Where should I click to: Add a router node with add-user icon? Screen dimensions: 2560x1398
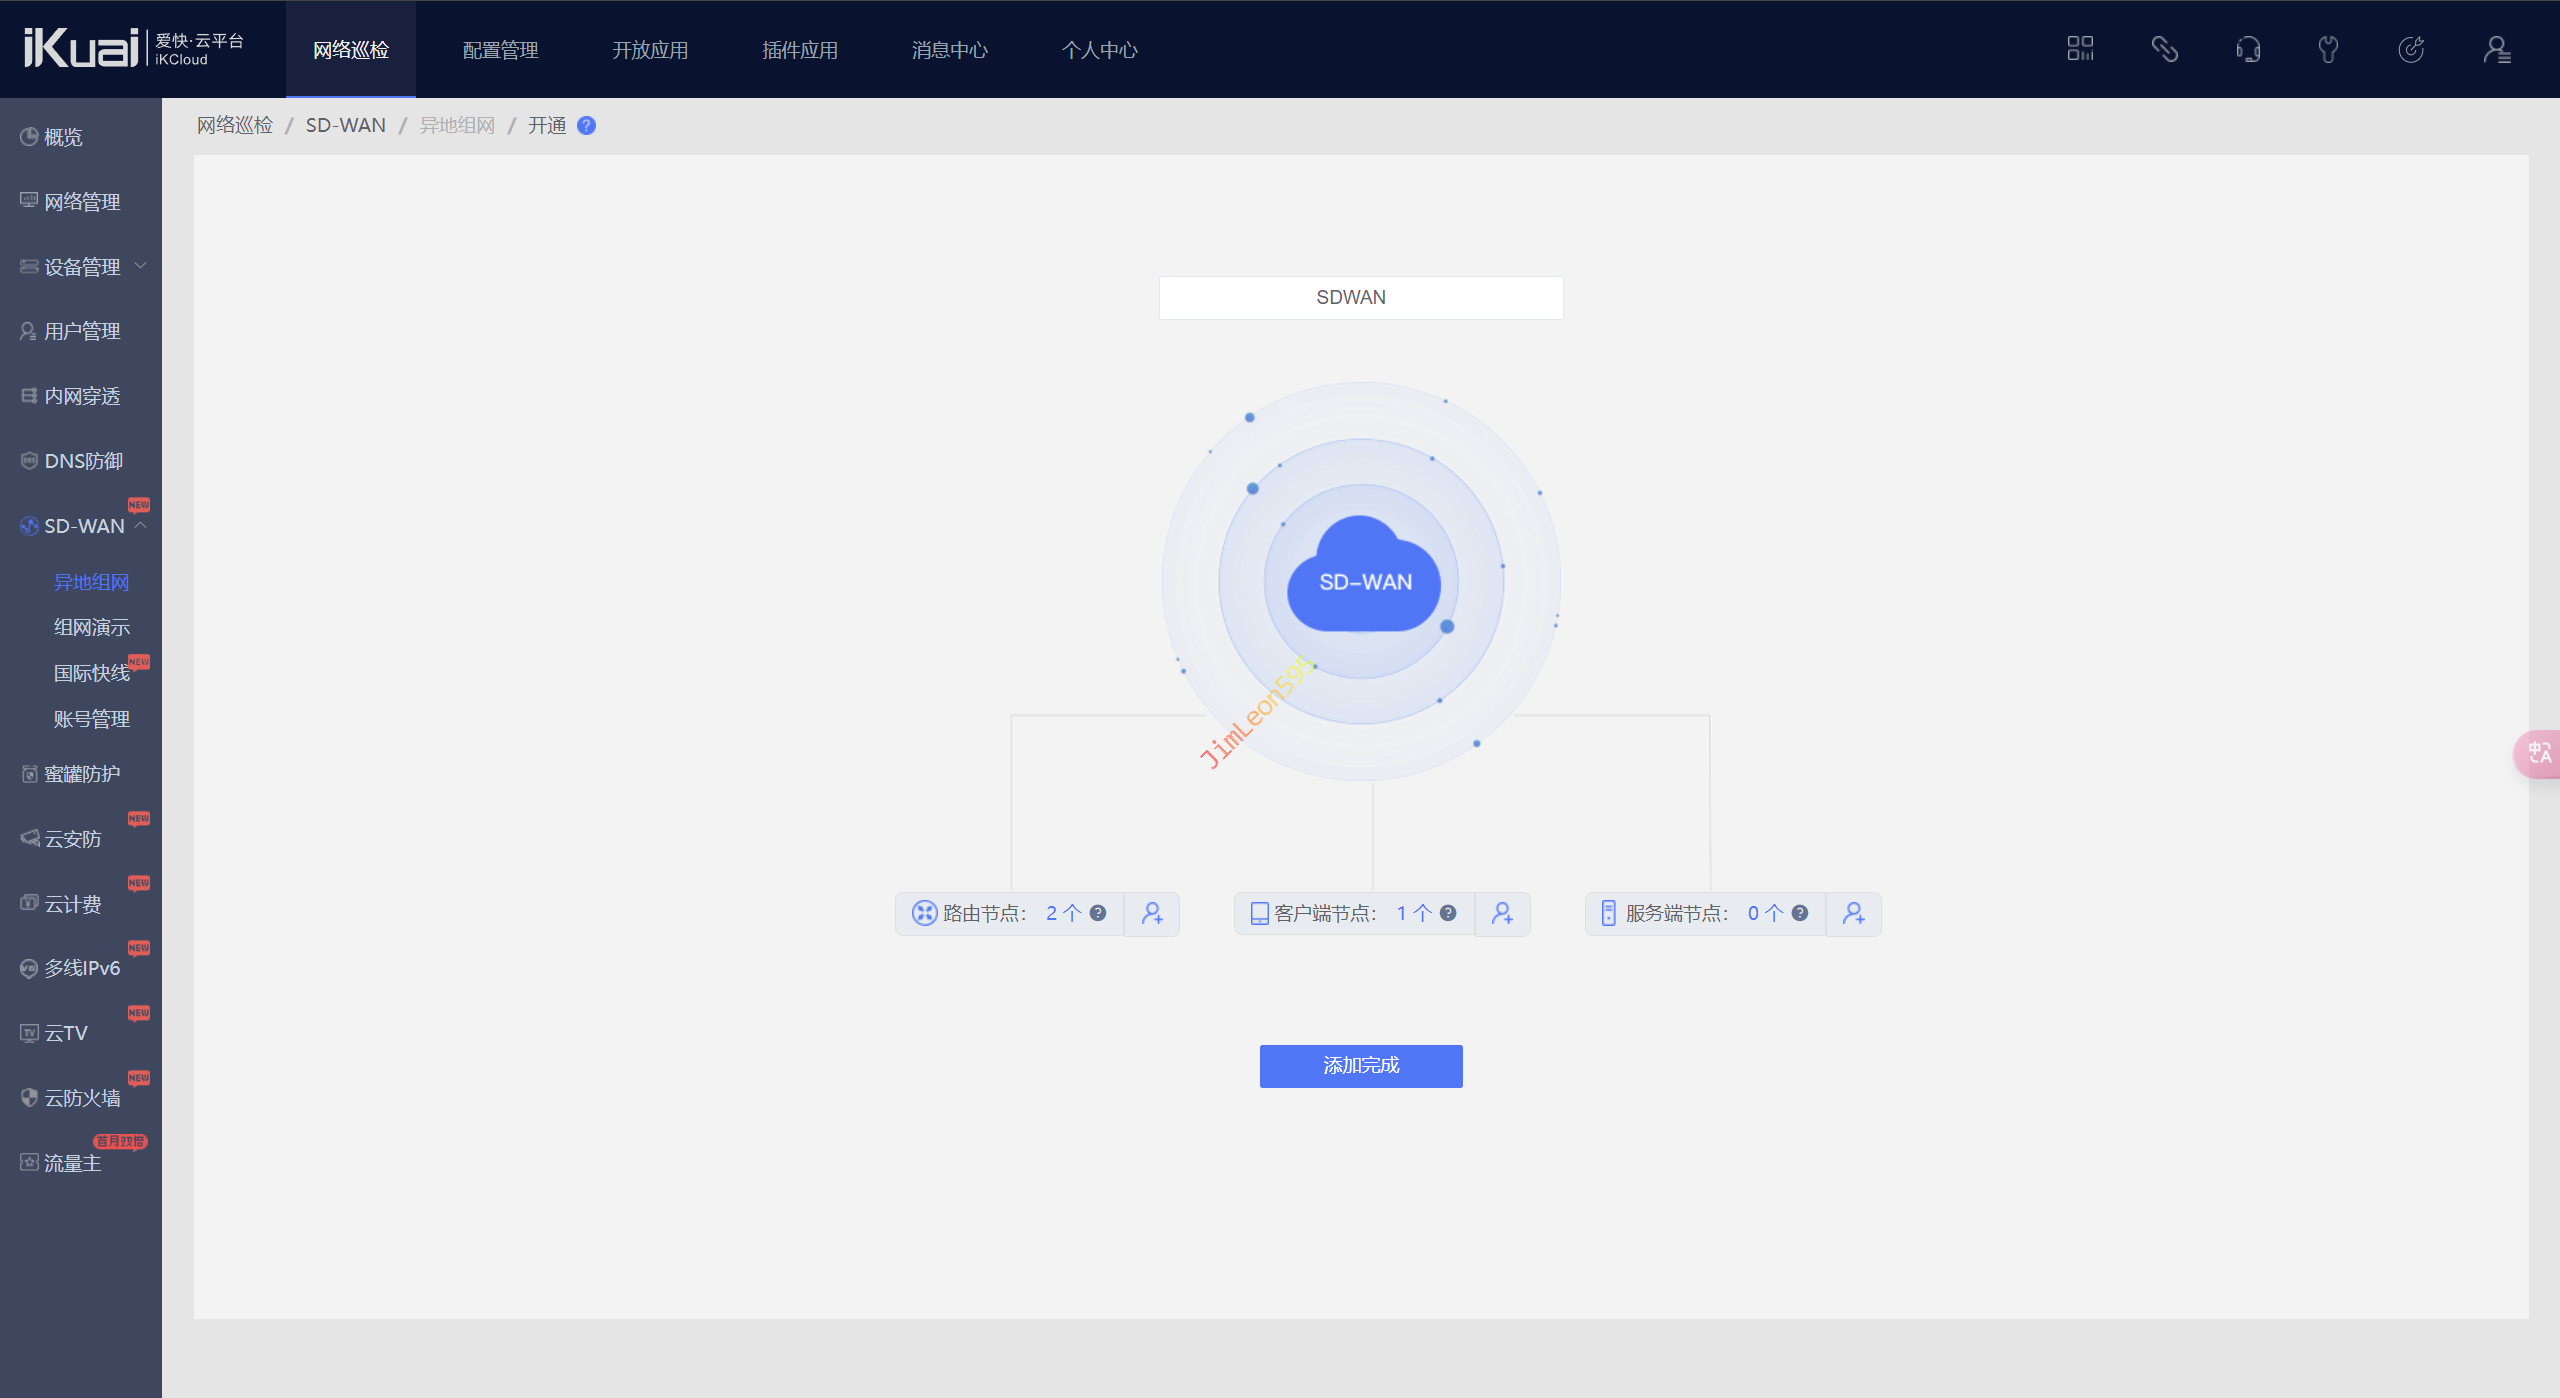click(1152, 913)
